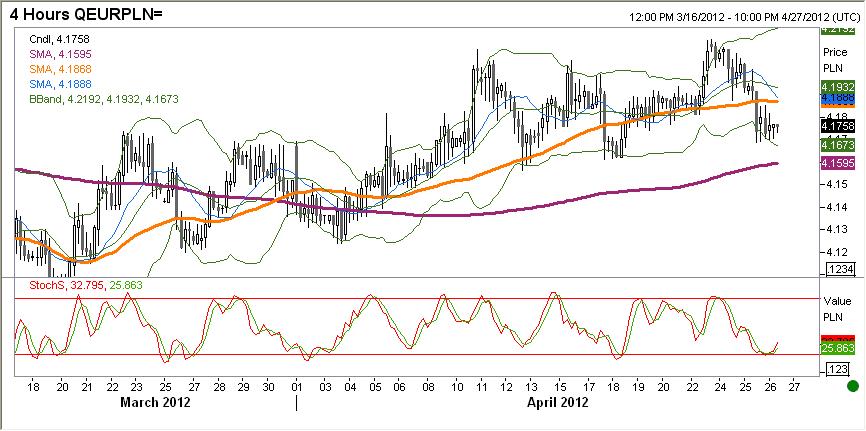The image size is (866, 431).
Task: Select the purple SMA, 4.1595 legend entry
Action: (x=60, y=54)
